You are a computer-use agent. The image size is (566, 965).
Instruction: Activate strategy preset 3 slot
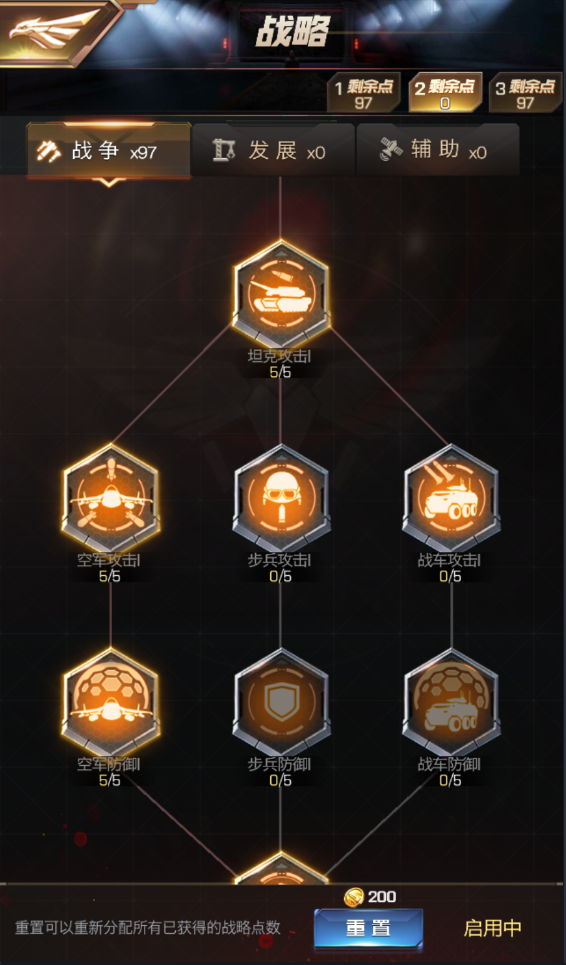pos(525,92)
